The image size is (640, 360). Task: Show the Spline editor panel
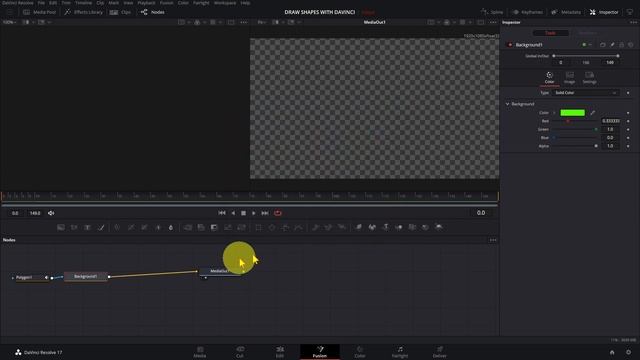click(x=492, y=12)
